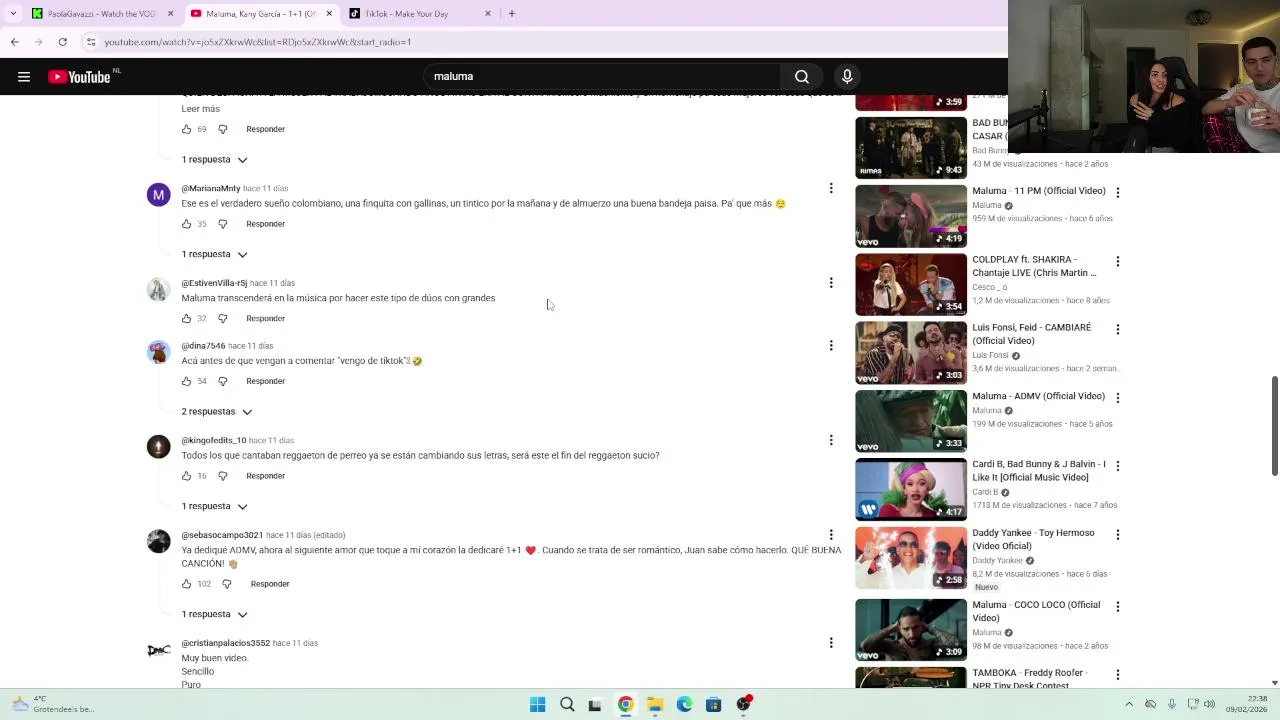Like the @kingofedits_10 comment

click(186, 476)
